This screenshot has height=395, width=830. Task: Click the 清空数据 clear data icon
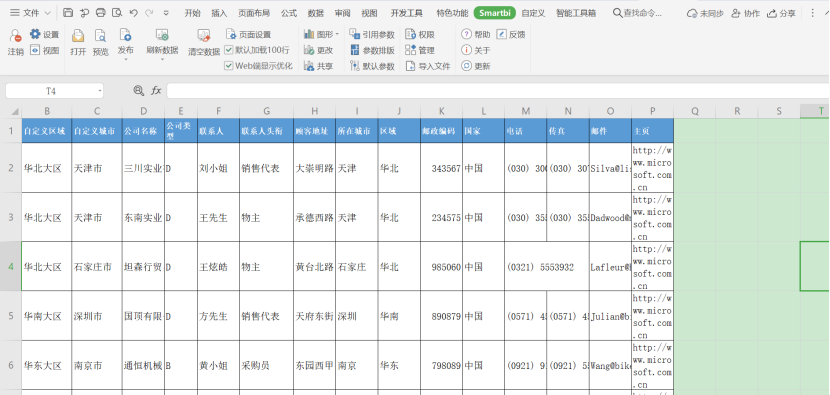pos(204,35)
